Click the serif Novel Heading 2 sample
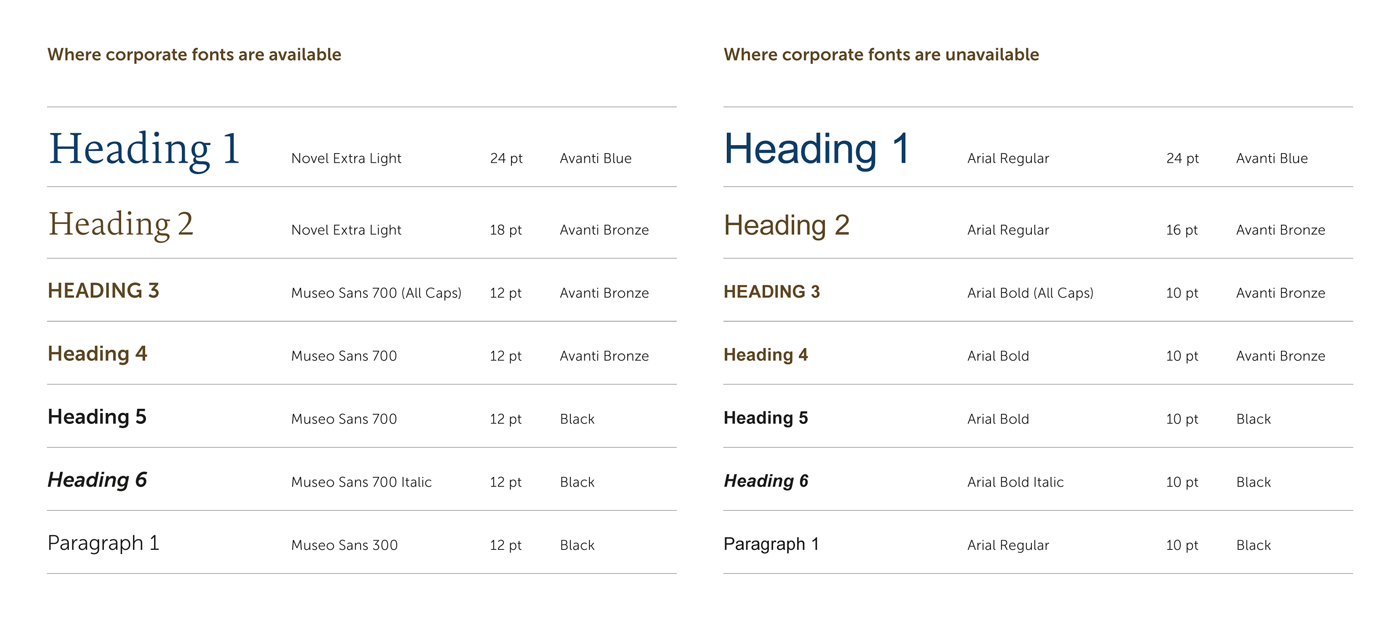The height and width of the screenshot is (620, 1400). click(120, 224)
